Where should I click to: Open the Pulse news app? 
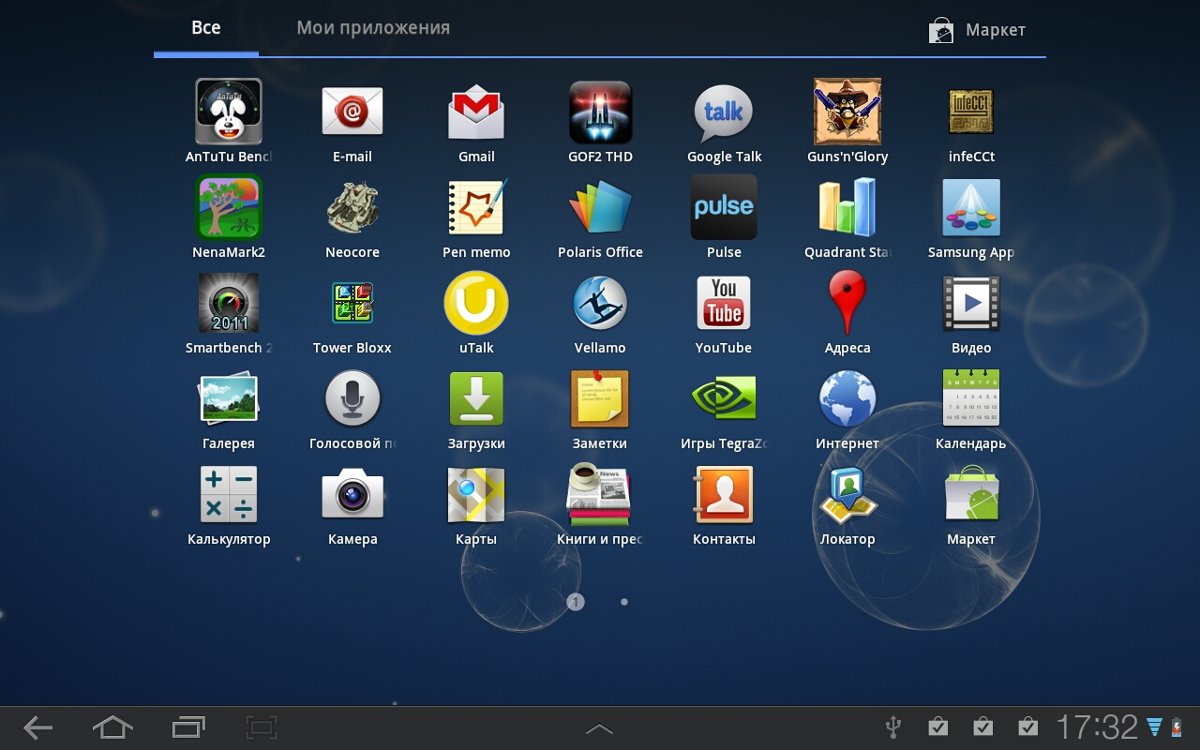pos(724,208)
